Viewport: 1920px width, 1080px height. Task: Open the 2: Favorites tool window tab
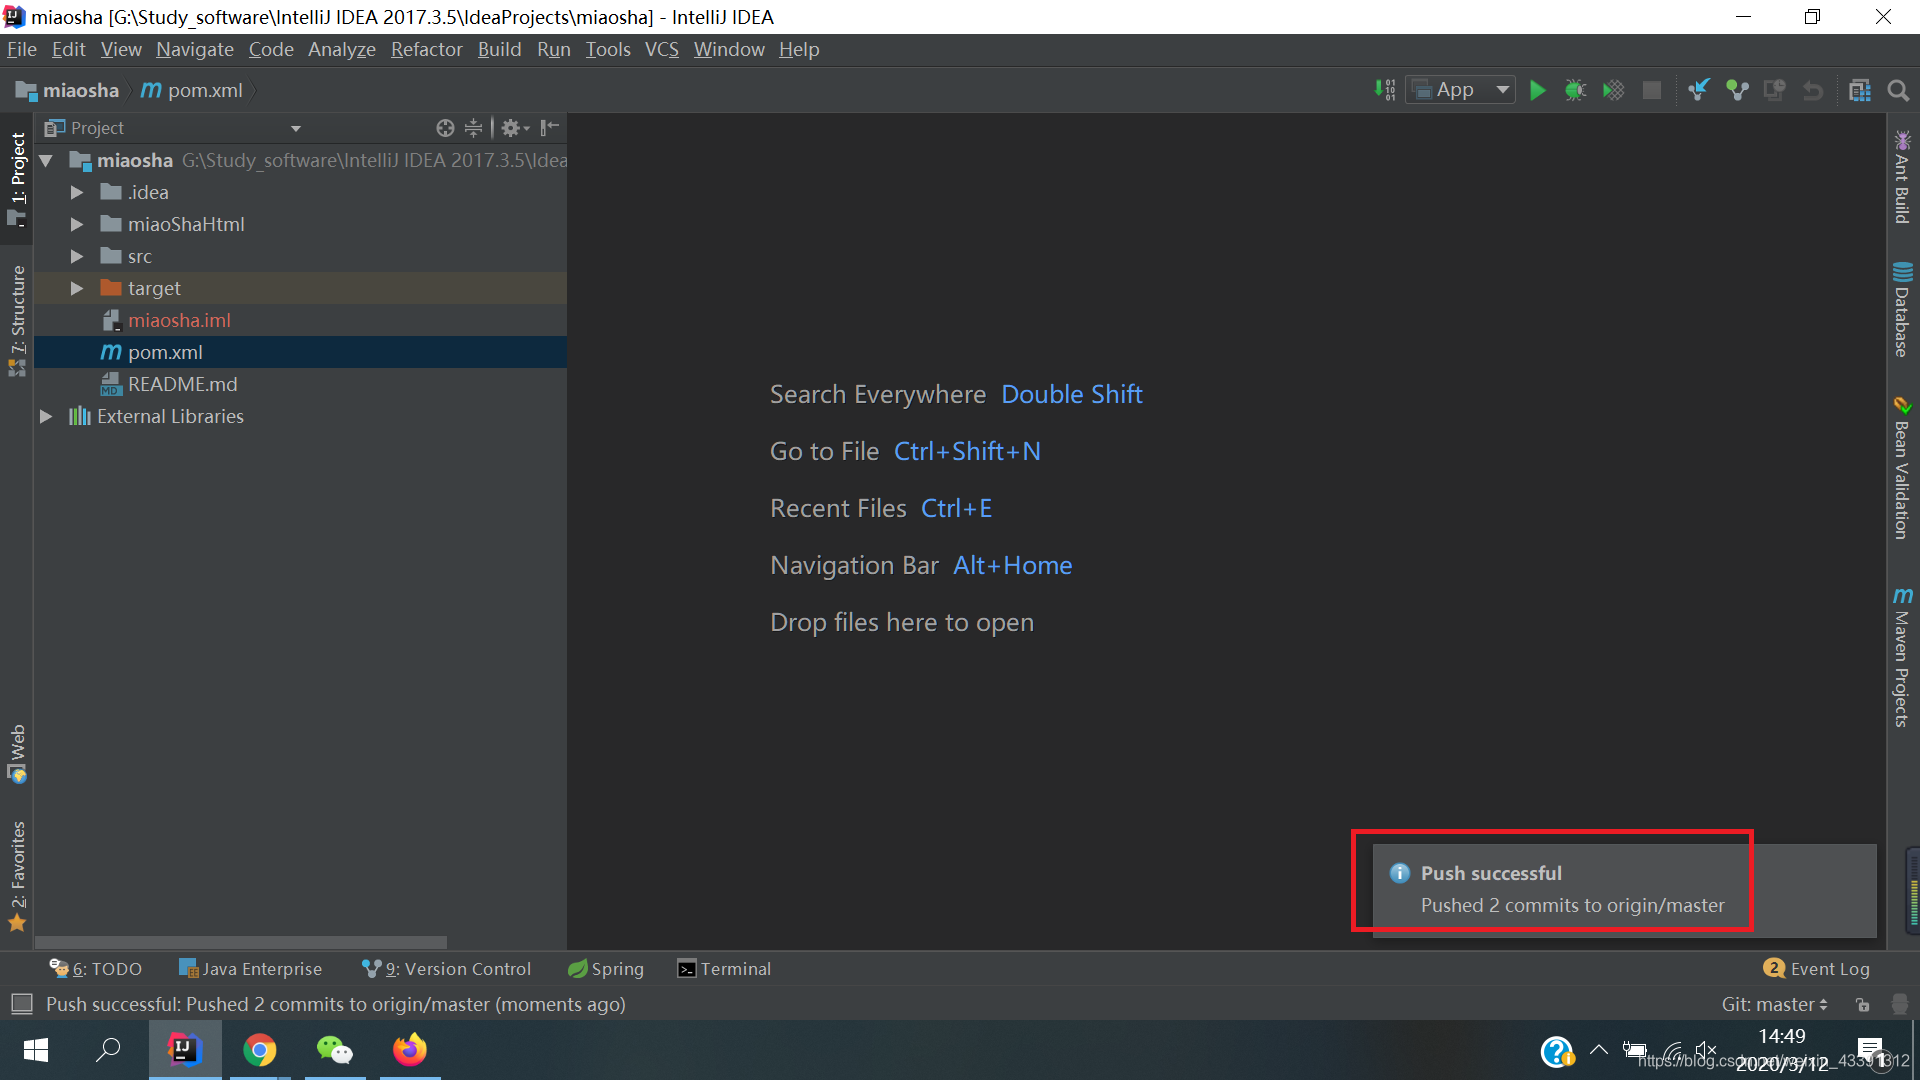pos(17,876)
